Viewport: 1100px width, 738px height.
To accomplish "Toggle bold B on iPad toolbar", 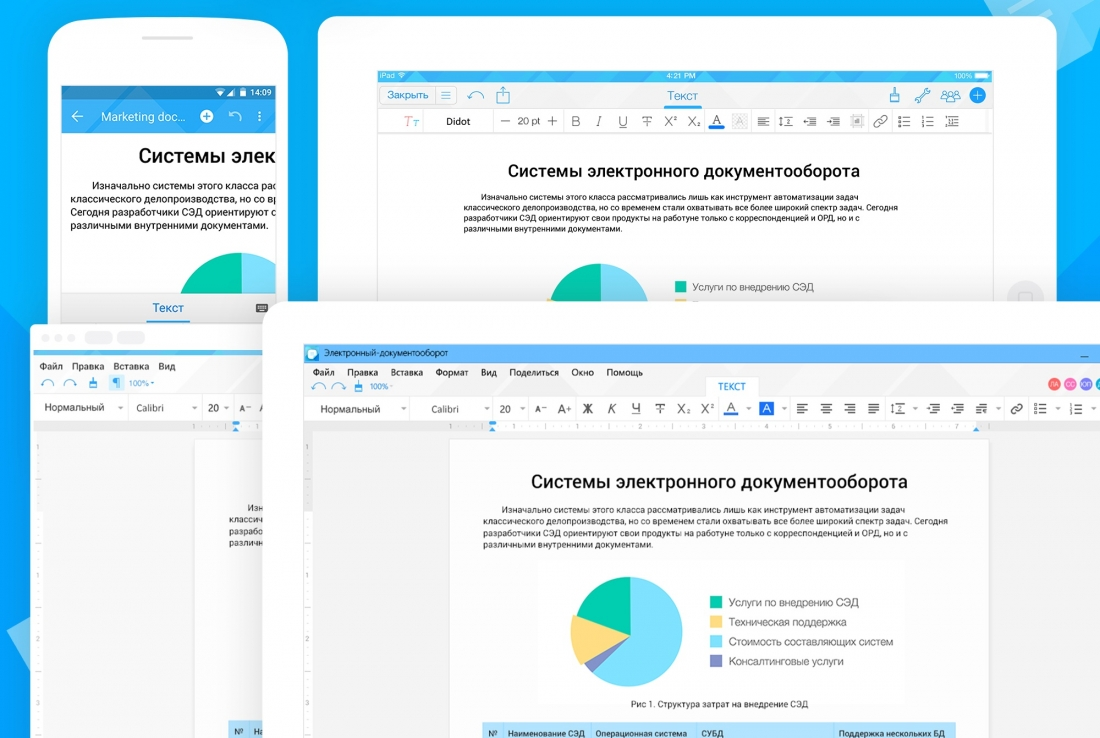I will [576, 121].
